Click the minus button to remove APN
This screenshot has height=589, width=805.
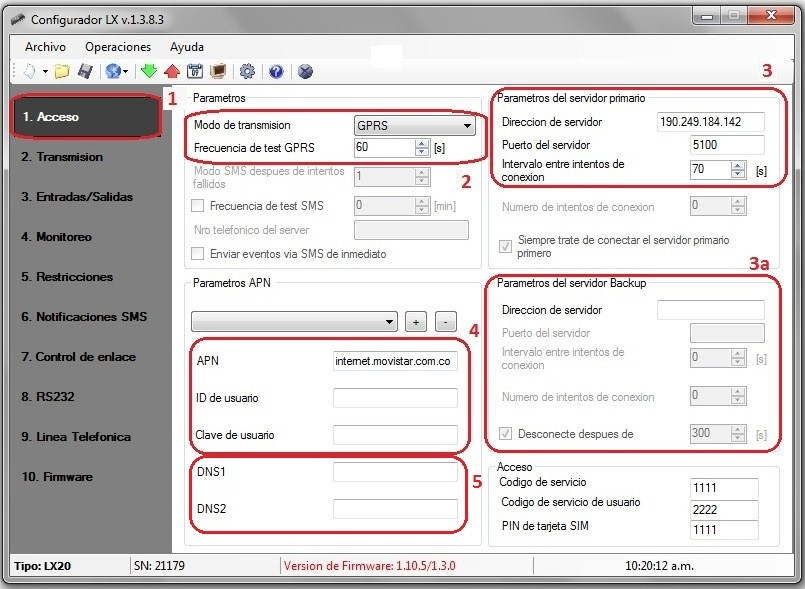(x=446, y=322)
